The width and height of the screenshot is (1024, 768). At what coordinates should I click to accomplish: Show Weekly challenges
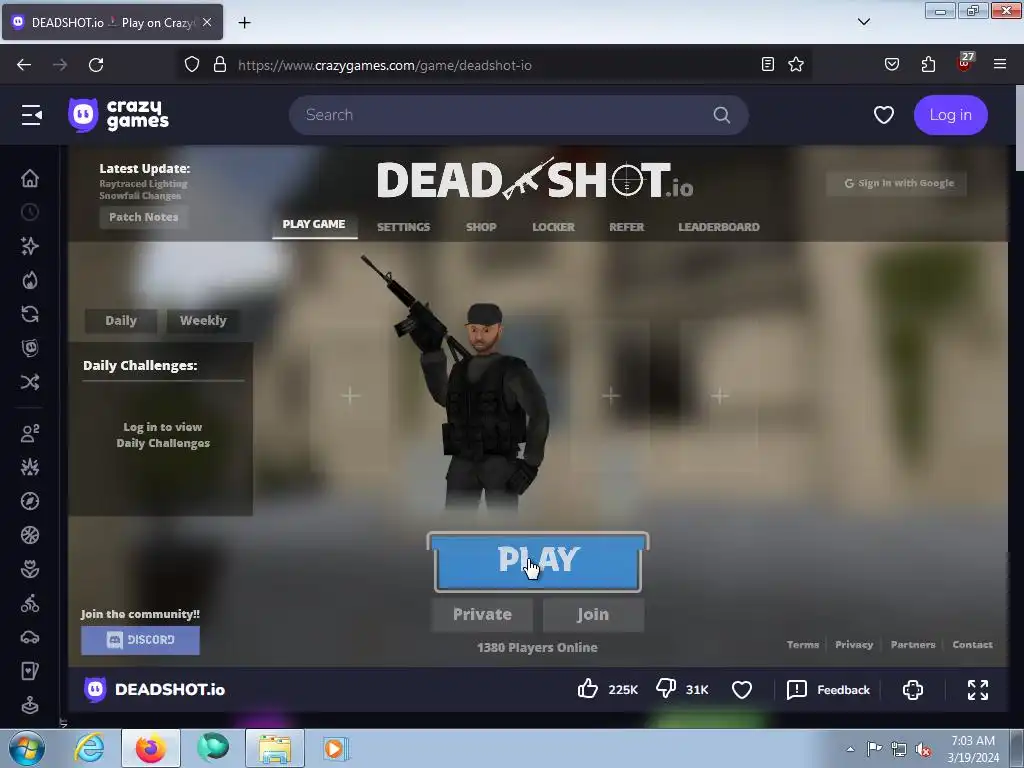202,321
